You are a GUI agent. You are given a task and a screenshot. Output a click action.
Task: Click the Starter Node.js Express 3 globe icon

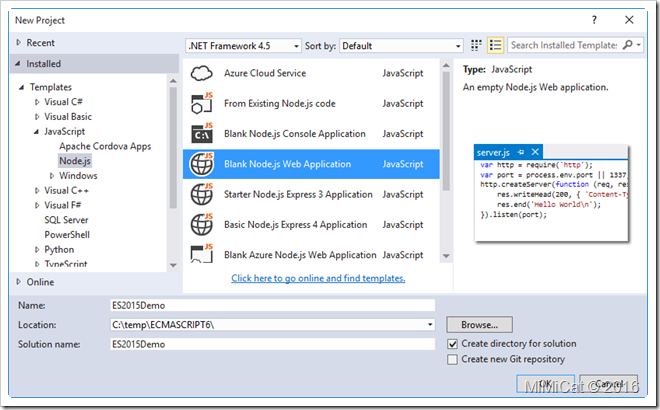coord(201,194)
